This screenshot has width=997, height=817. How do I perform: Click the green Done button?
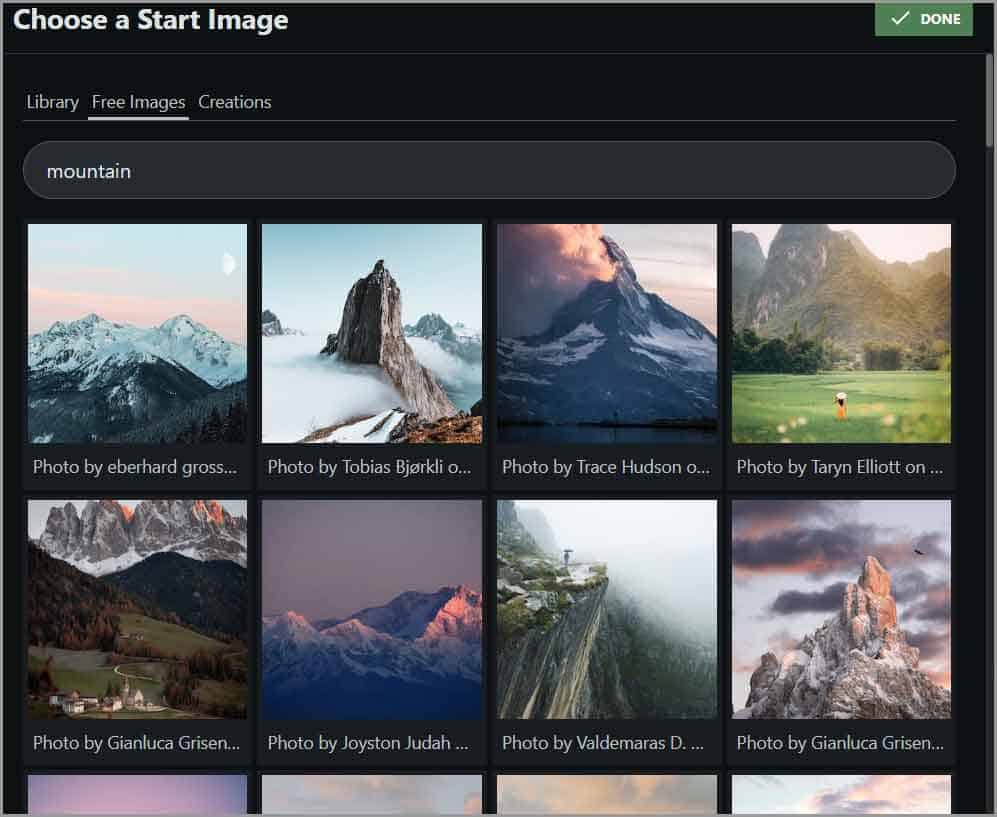click(923, 19)
